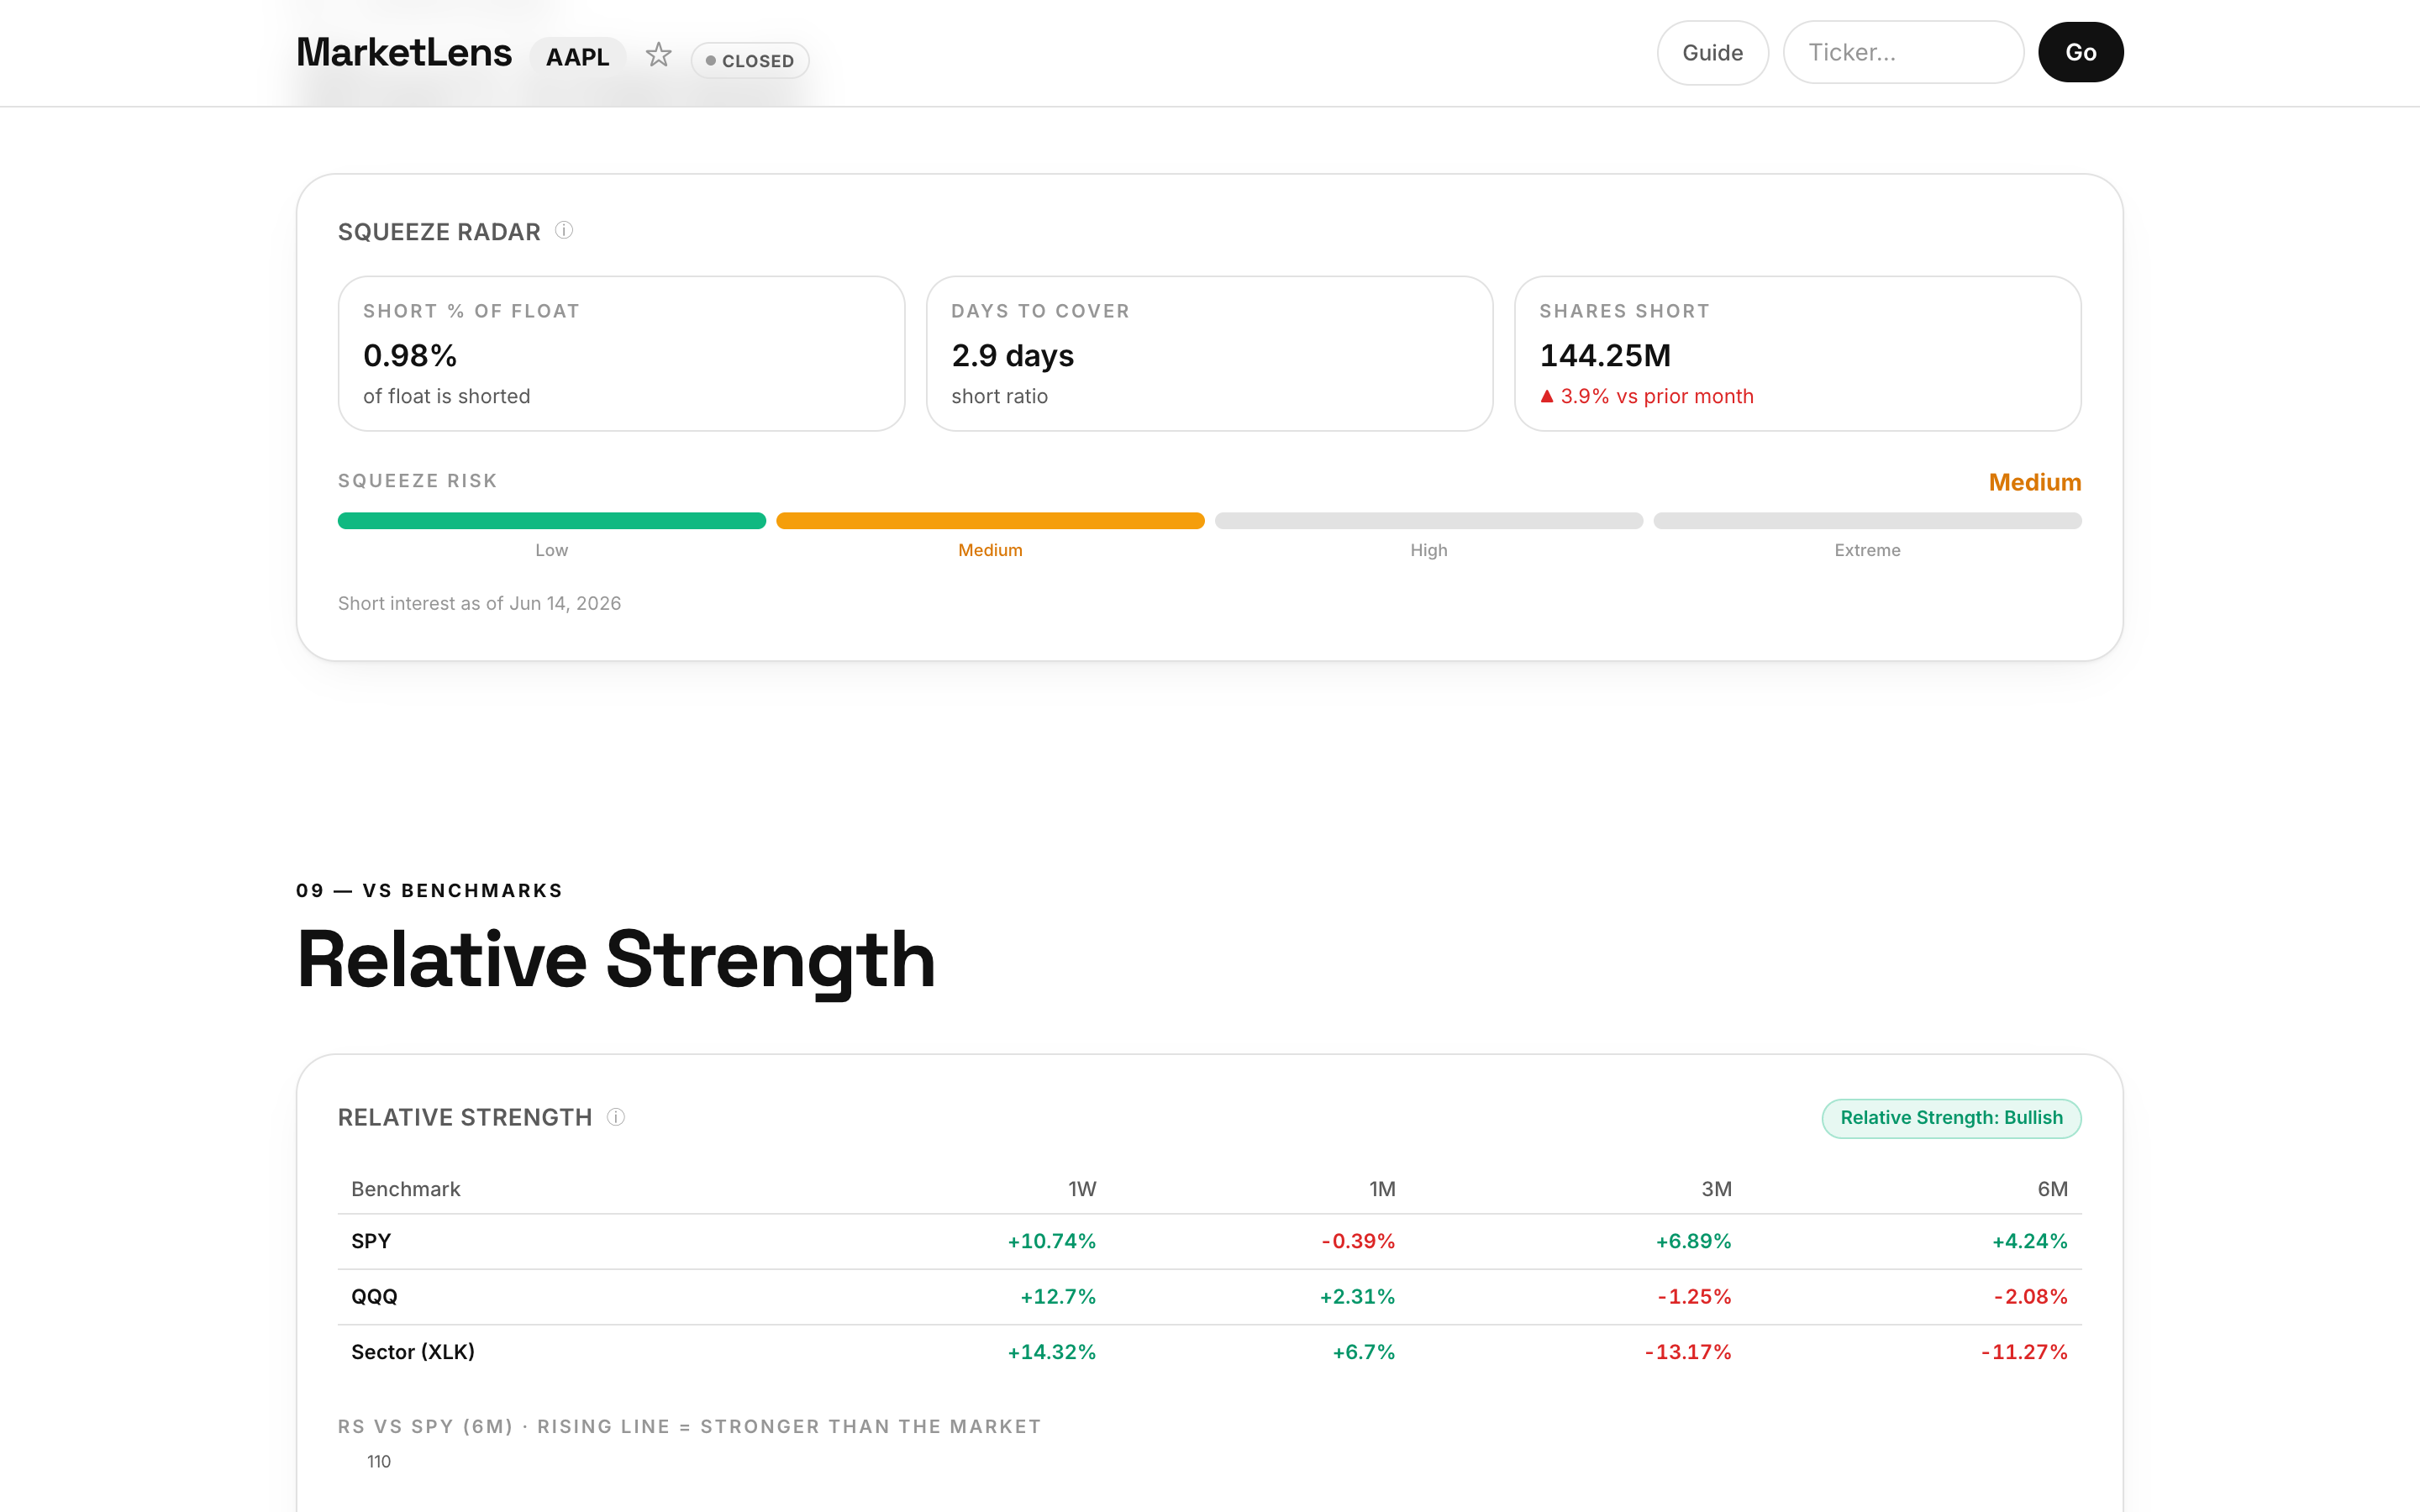Viewport: 2420px width, 1512px height.
Task: Click SPY 3M value +6.89%
Action: click(1693, 1241)
